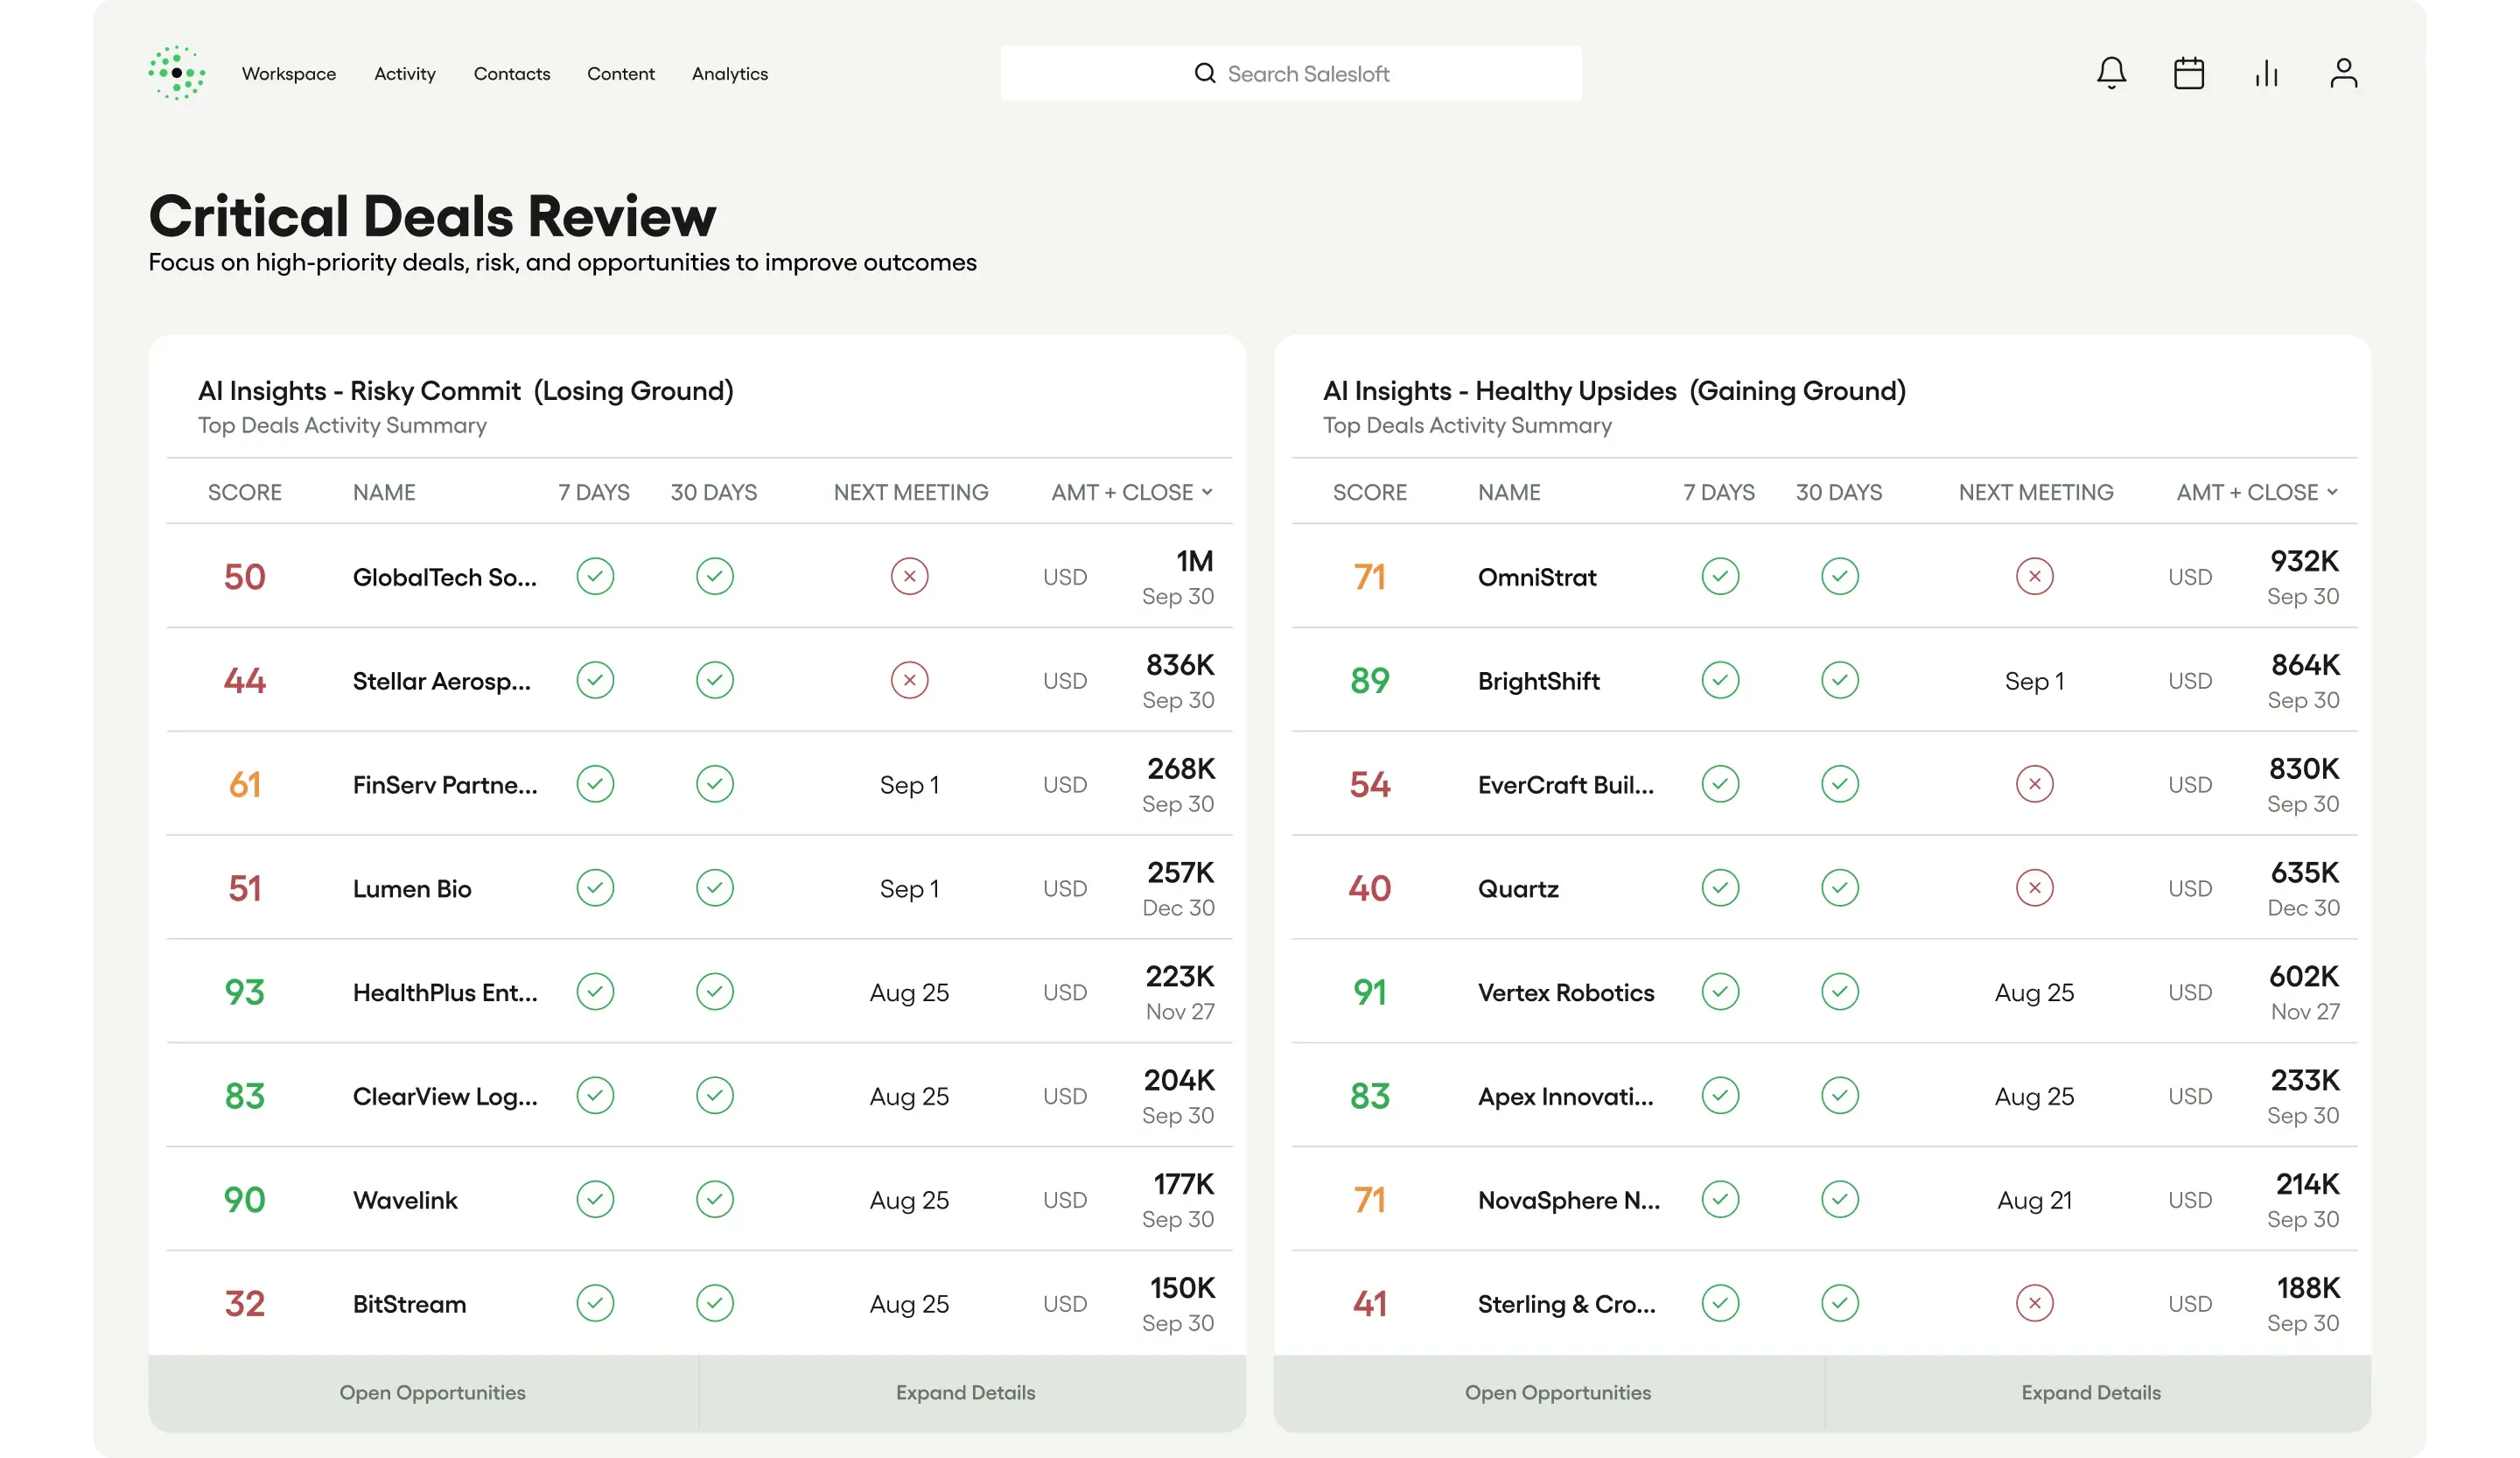The height and width of the screenshot is (1458, 2520).
Task: Click HealthPlus Ent 30 days check icon
Action: 714,992
